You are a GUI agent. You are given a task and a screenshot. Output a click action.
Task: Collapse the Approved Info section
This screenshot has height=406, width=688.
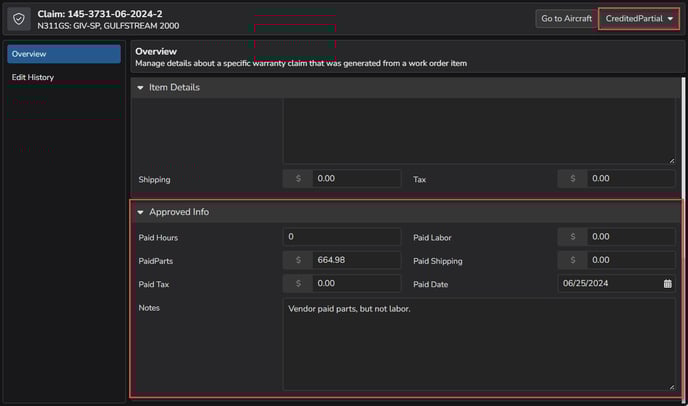[140, 212]
